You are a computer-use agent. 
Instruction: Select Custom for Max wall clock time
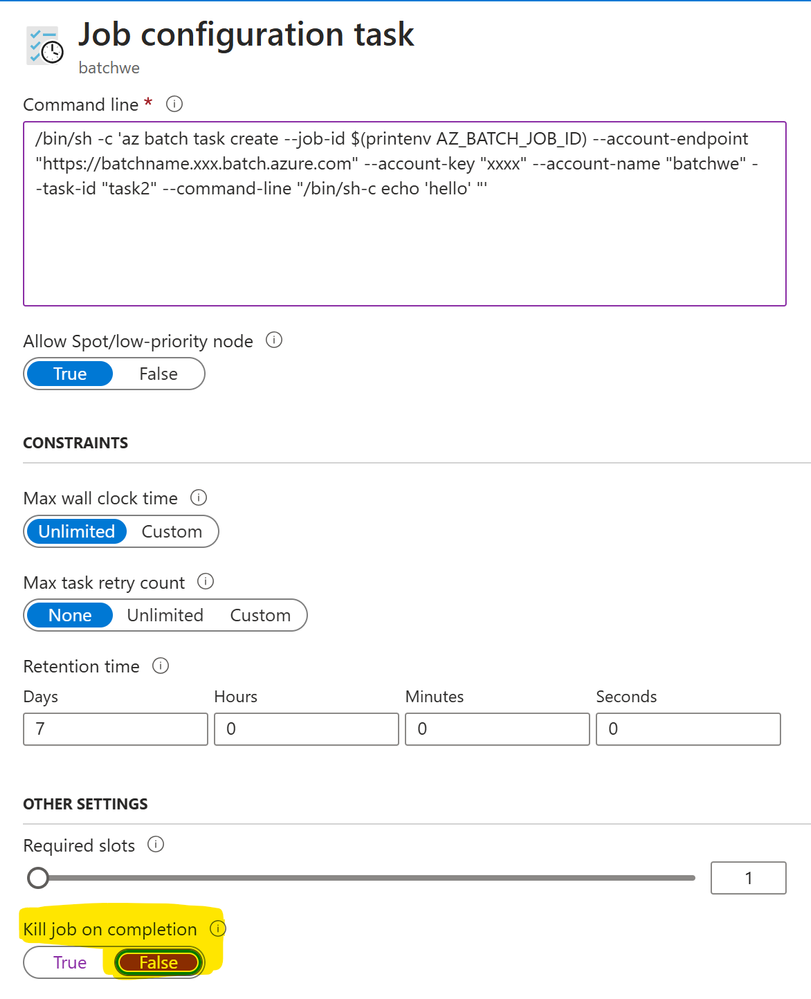171,532
